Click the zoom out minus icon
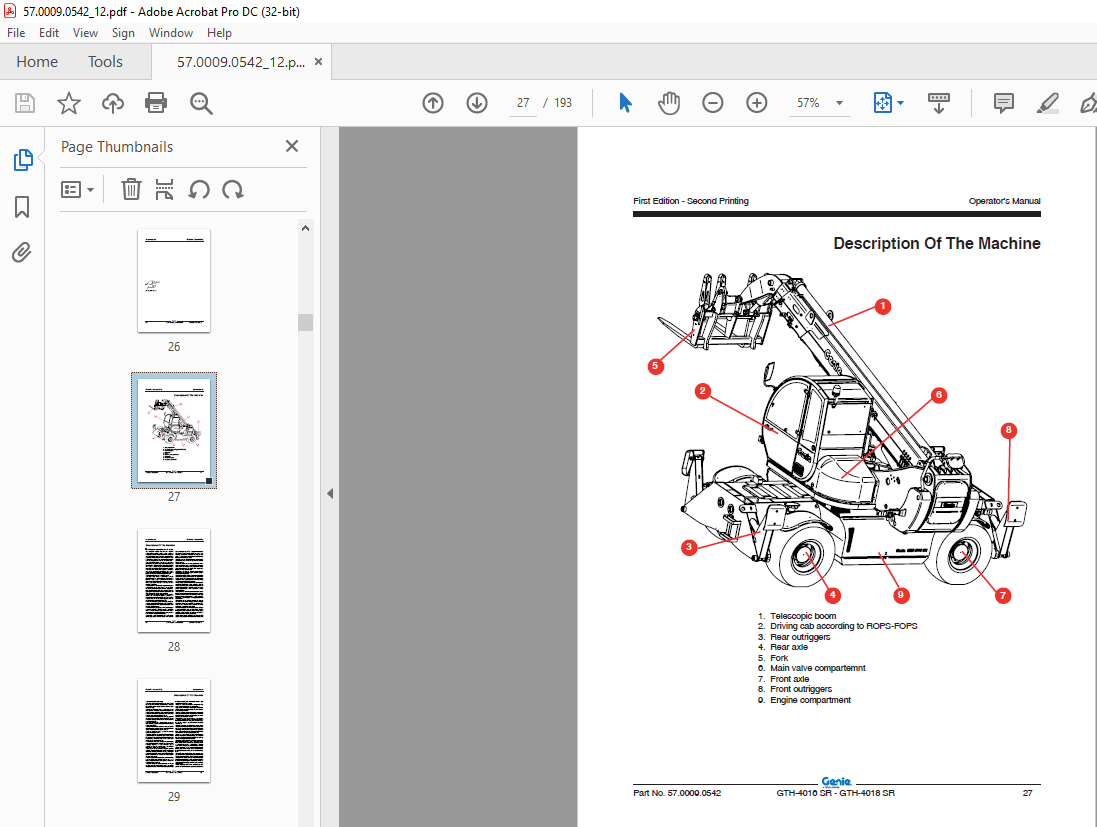This screenshot has height=827, width=1097. pos(712,103)
